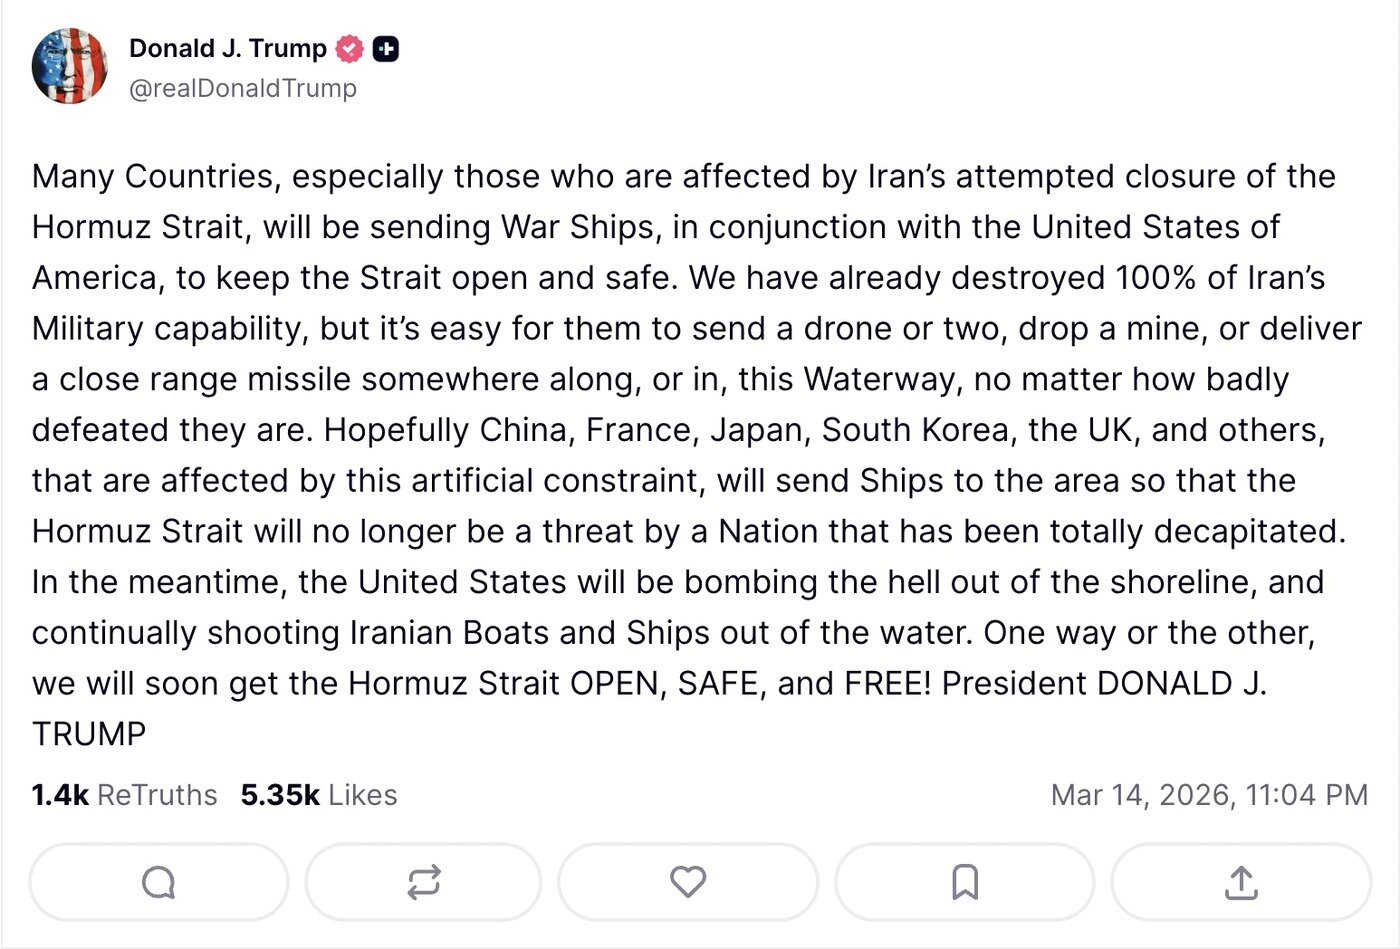Click the reply speech bubble icon
Image resolution: width=1400 pixels, height=949 pixels.
pos(159,882)
